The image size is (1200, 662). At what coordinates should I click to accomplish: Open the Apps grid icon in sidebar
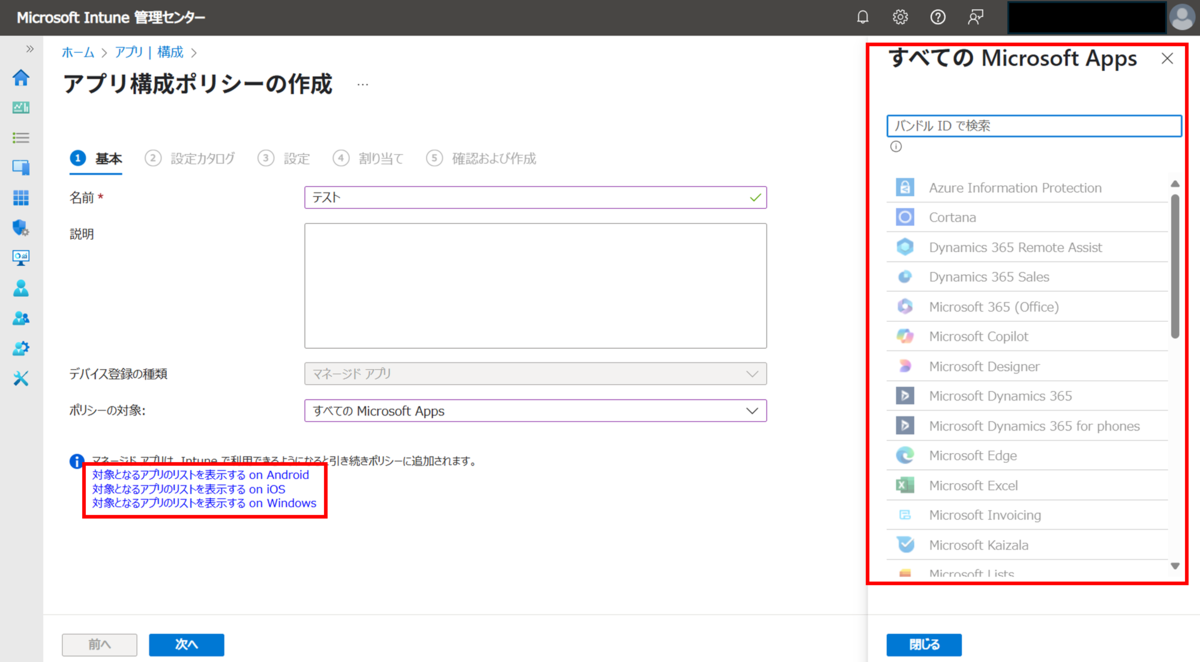coord(20,198)
